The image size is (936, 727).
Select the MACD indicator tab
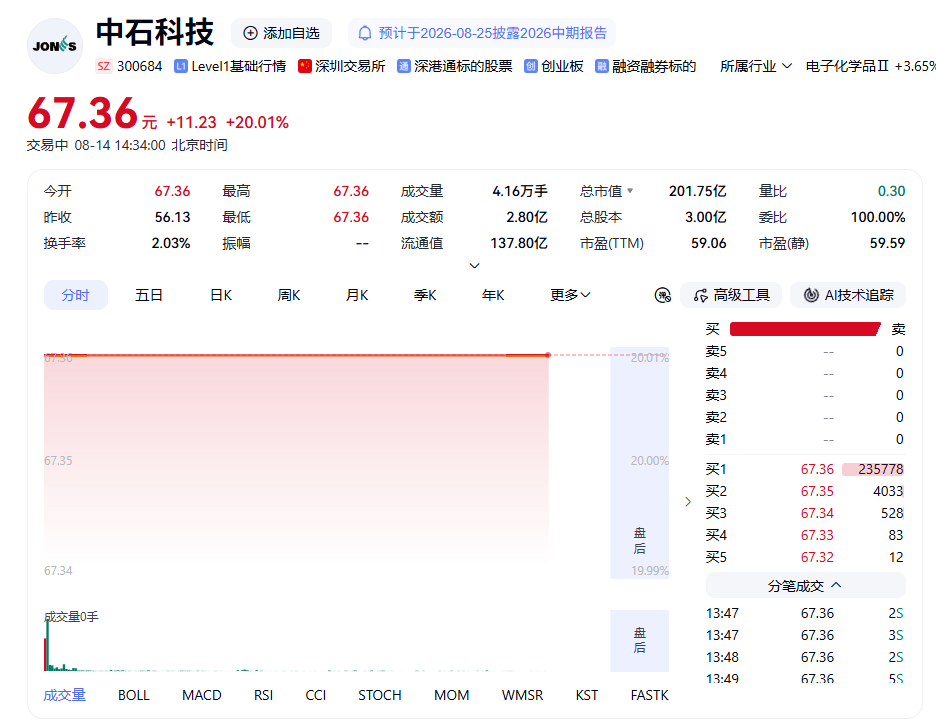(x=202, y=695)
